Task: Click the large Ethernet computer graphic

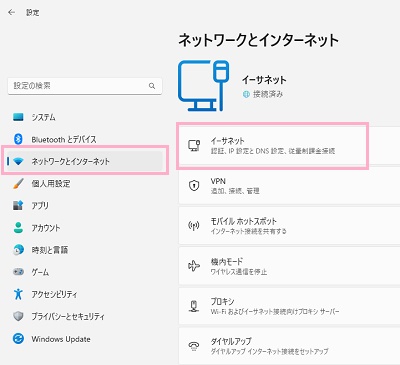Action: click(204, 85)
